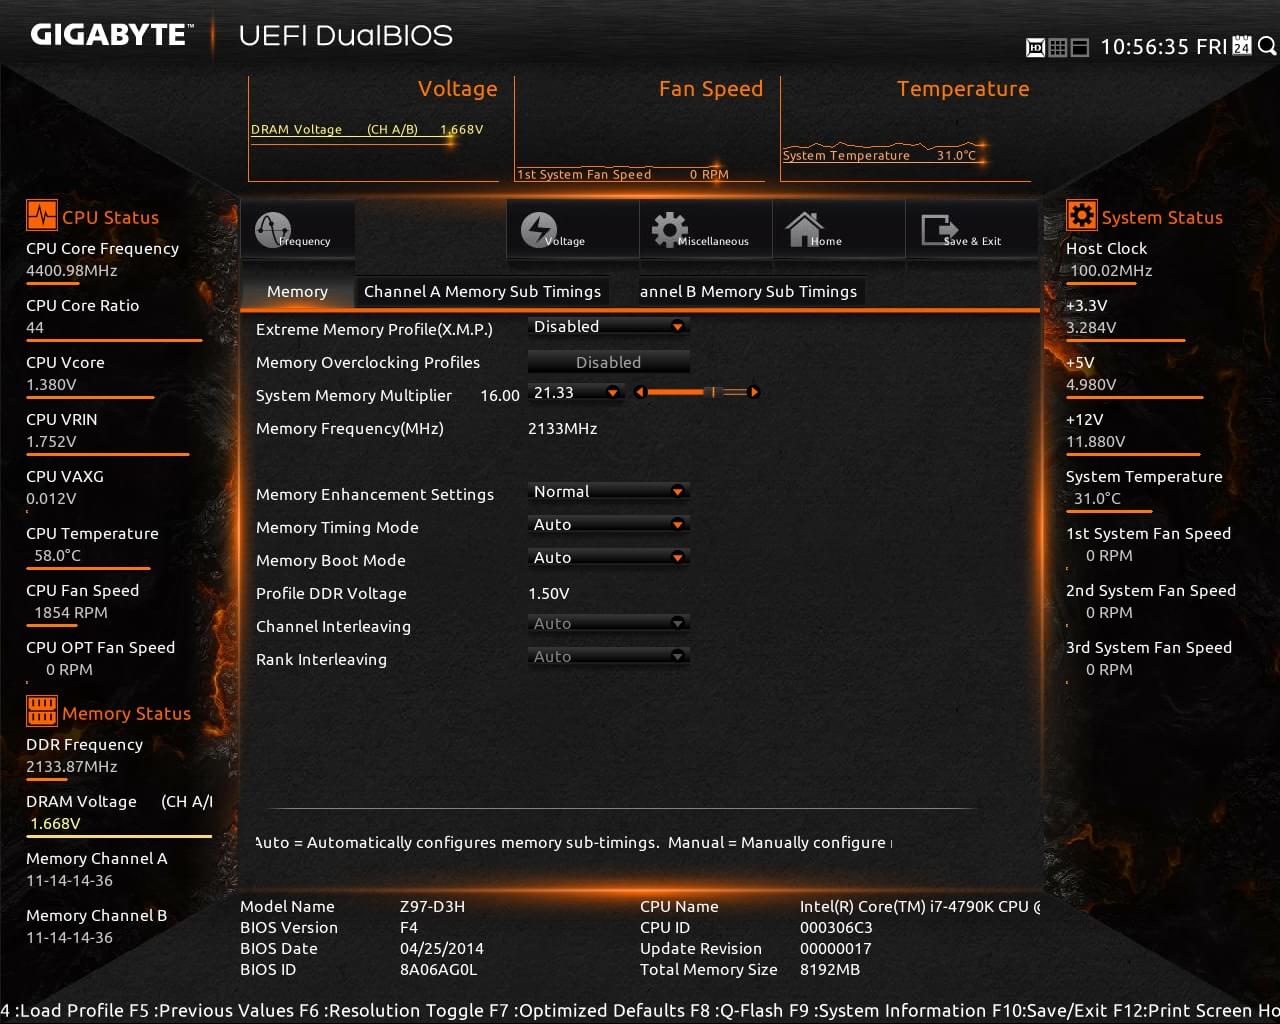1280x1024 pixels.
Task: Click the CPU Core Frequency value 4400.98MHz
Action: click(x=72, y=270)
